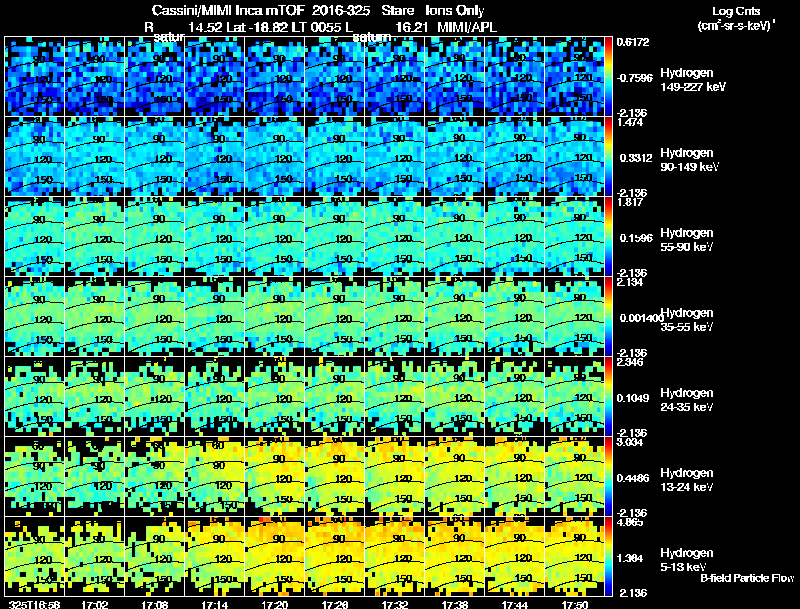Image resolution: width=800 pixels, height=609 pixels.
Task: Click the '1.364' colorbar midpoint value
Action: [630, 558]
